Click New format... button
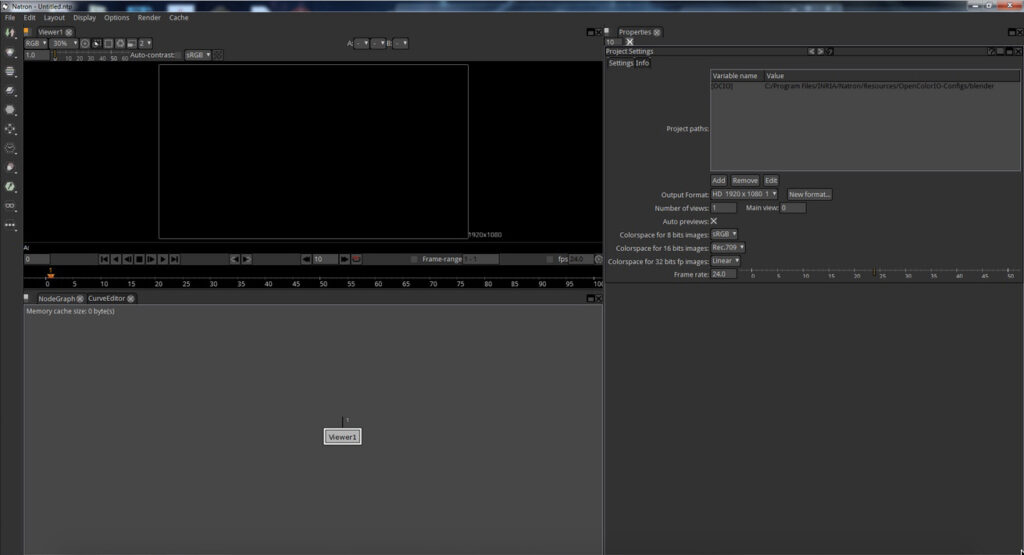 [809, 194]
